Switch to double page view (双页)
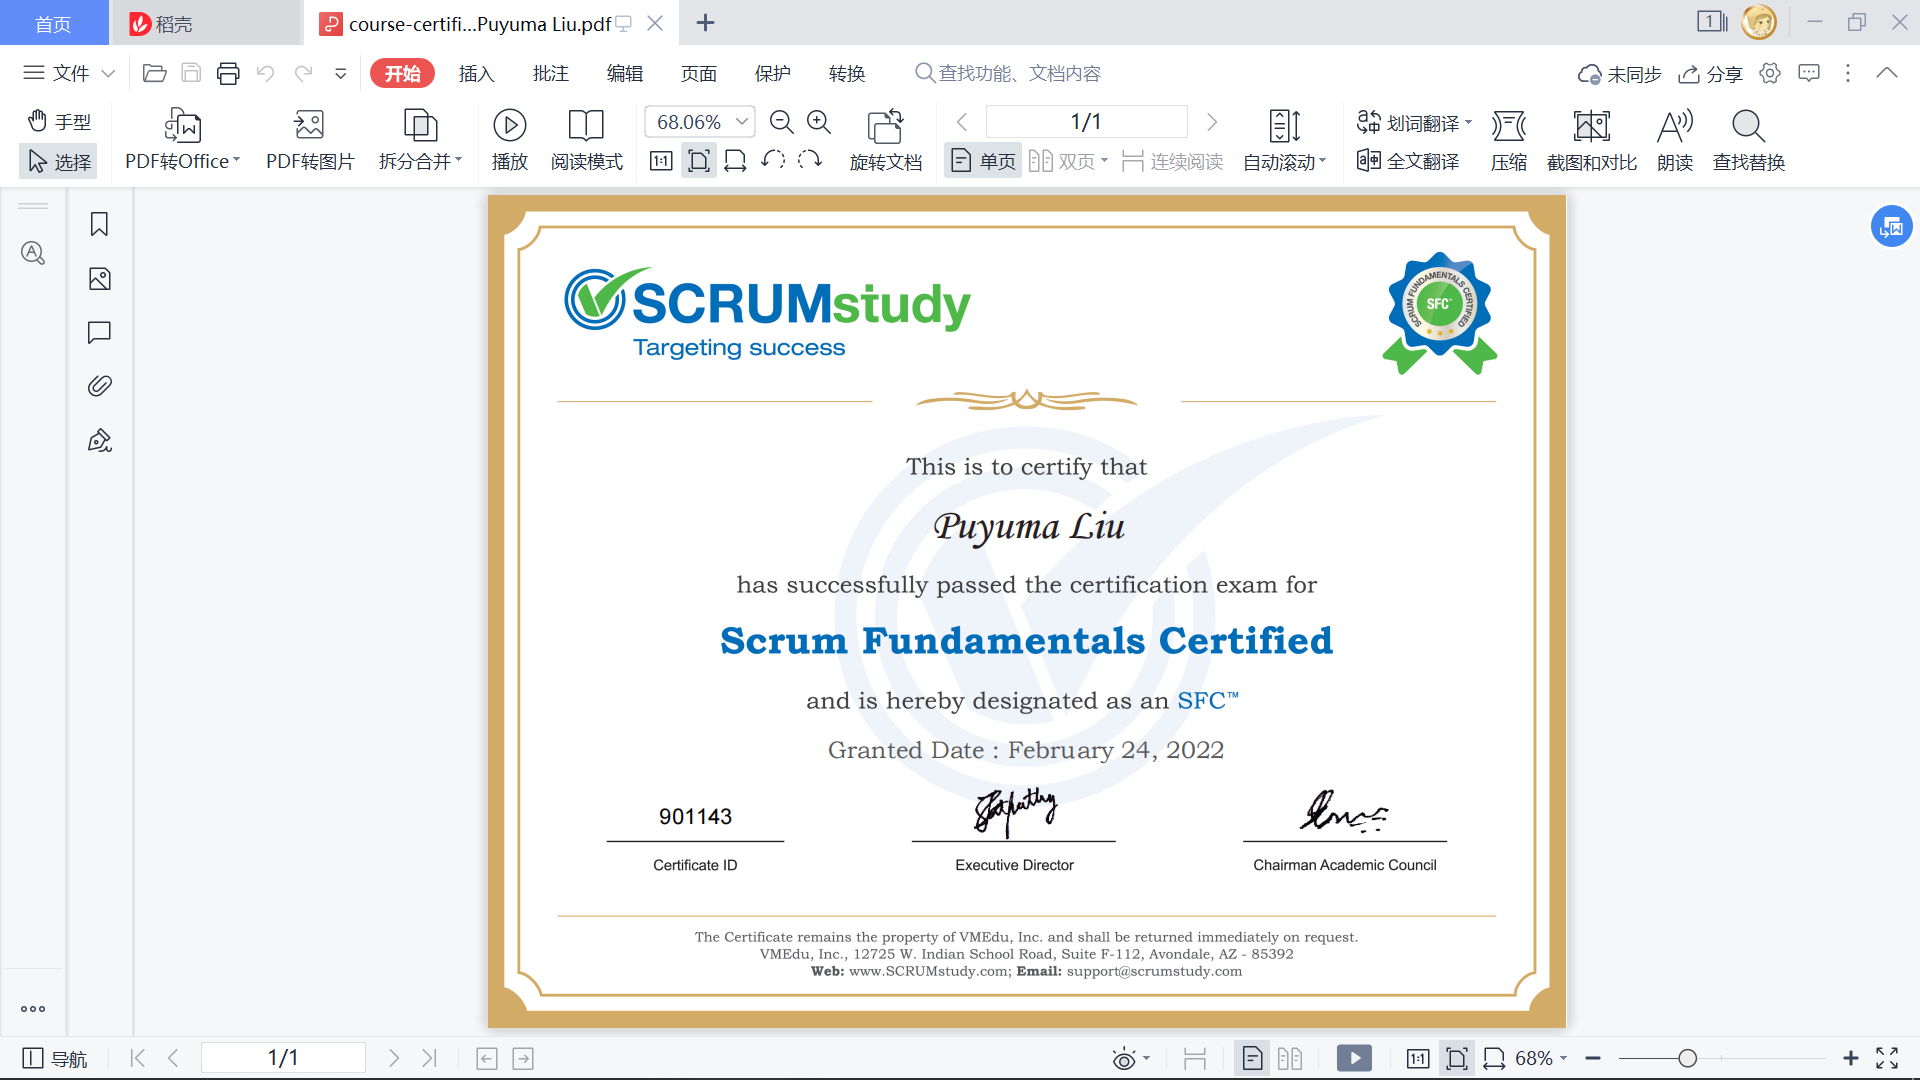Viewport: 1920px width, 1080px height. (x=1068, y=161)
